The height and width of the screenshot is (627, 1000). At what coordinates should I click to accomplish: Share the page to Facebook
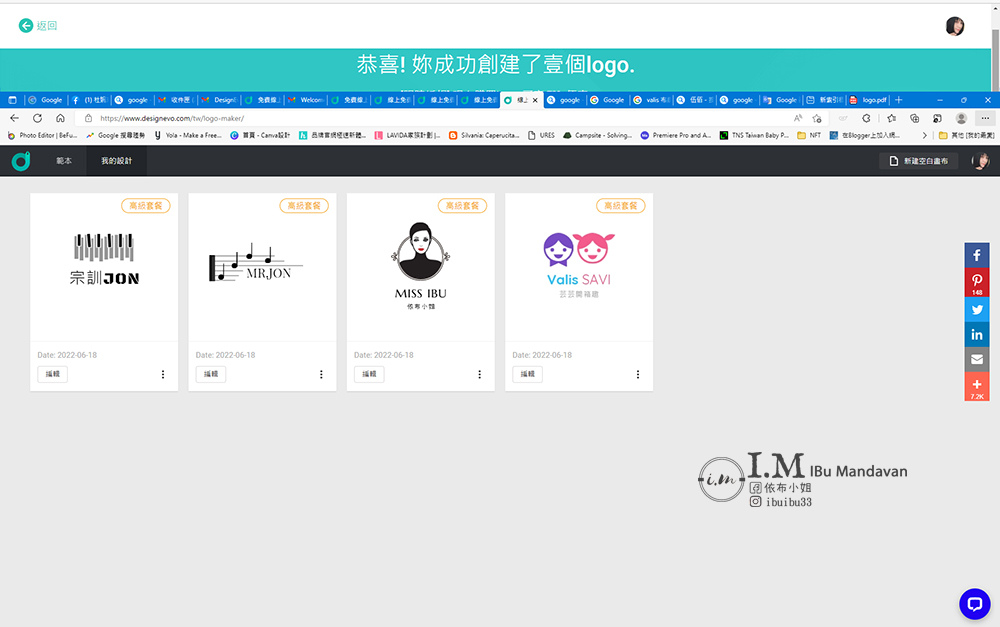(x=976, y=255)
